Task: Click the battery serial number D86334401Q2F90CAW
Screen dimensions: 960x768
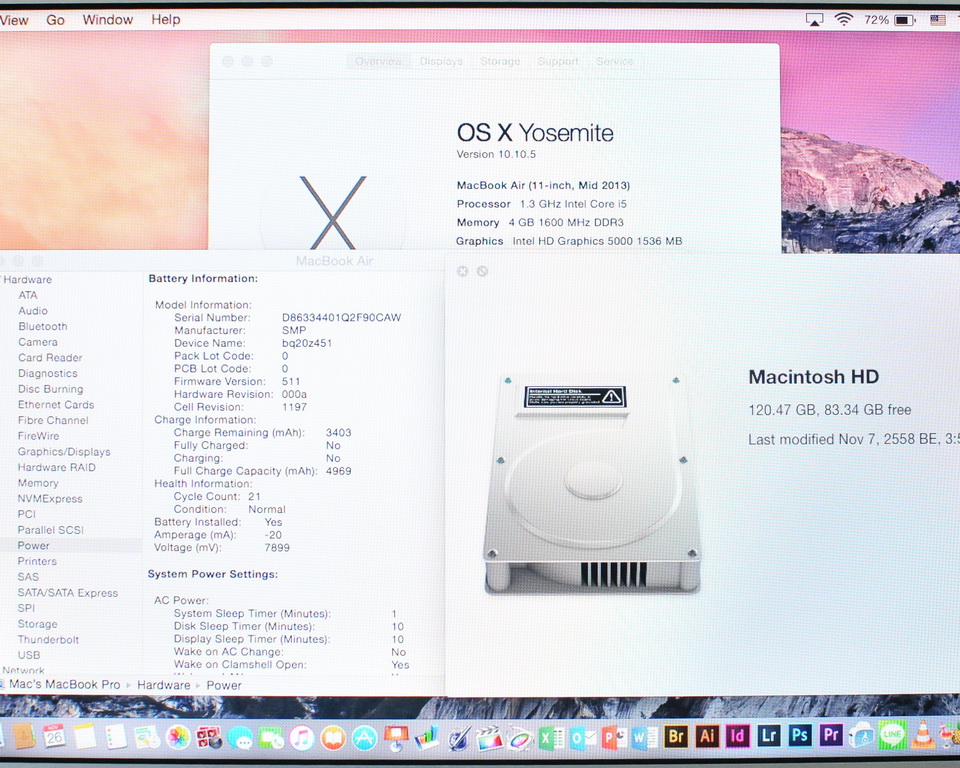Action: point(341,317)
